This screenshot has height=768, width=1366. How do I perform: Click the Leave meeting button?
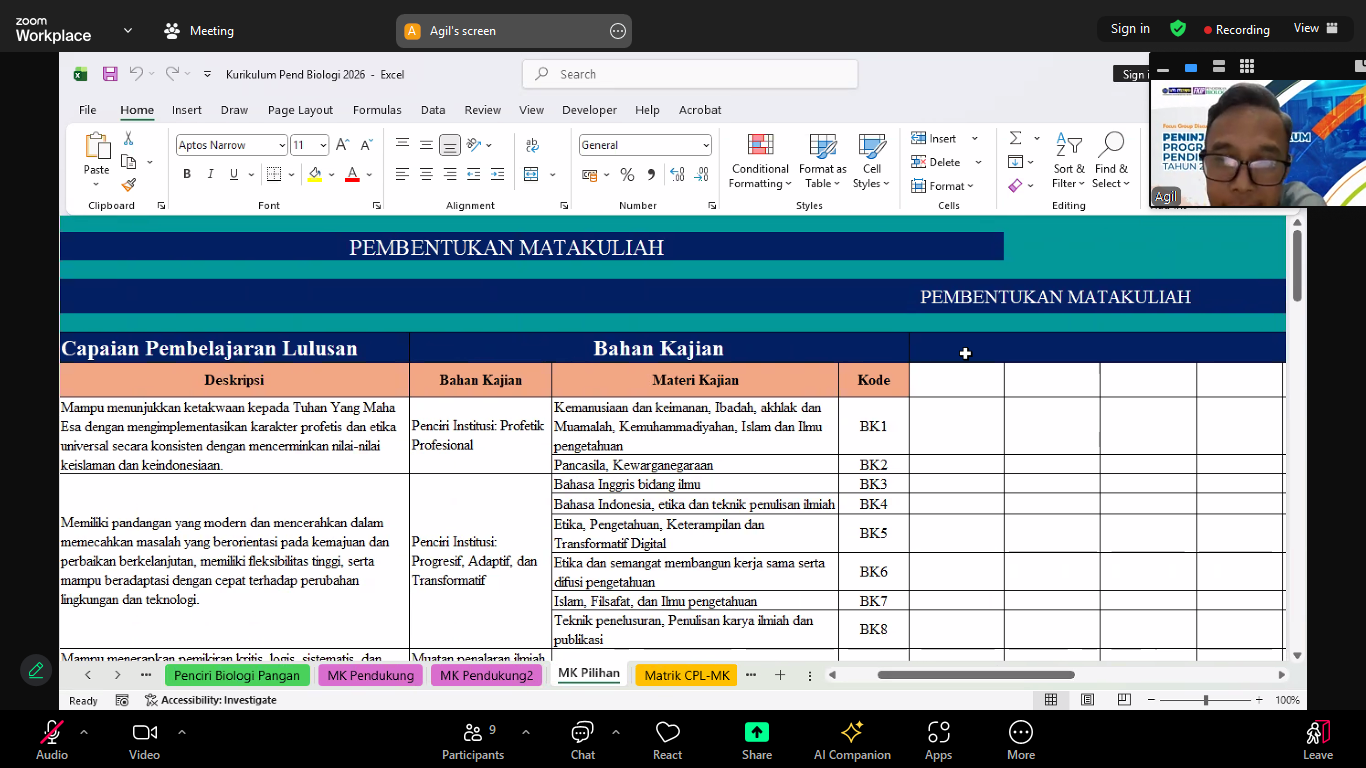coord(1317,740)
